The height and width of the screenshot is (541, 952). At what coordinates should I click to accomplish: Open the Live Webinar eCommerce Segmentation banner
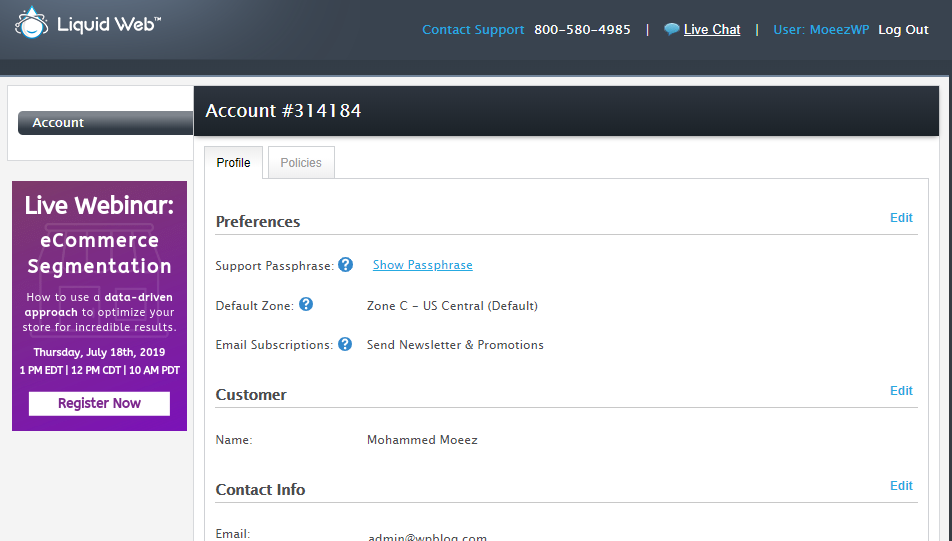[100, 306]
